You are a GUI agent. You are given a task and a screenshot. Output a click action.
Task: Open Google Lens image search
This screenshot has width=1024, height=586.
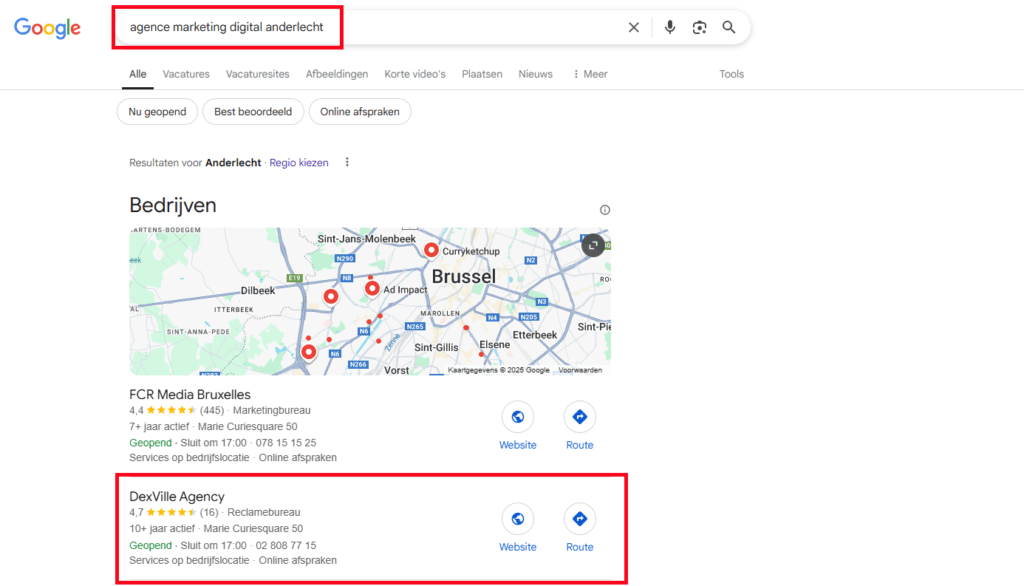click(x=699, y=28)
